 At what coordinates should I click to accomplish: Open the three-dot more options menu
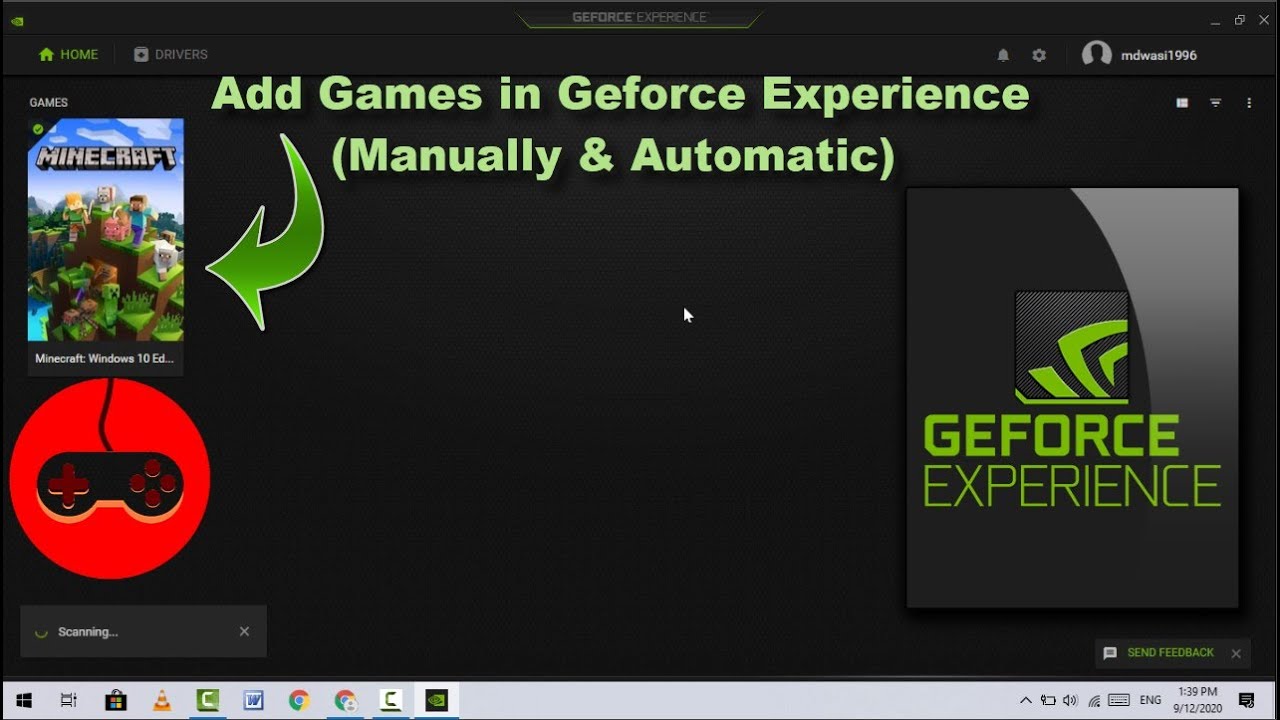[x=1249, y=103]
